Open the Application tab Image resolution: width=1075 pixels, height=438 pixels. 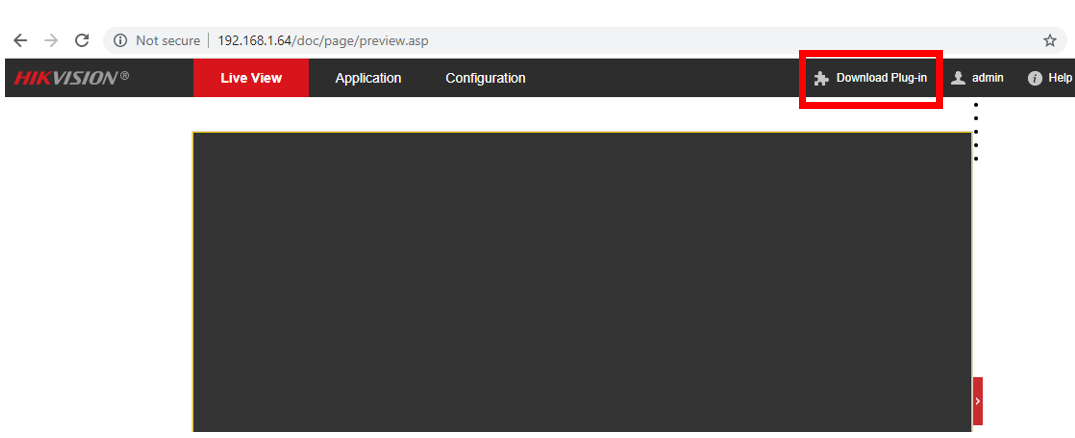[368, 78]
